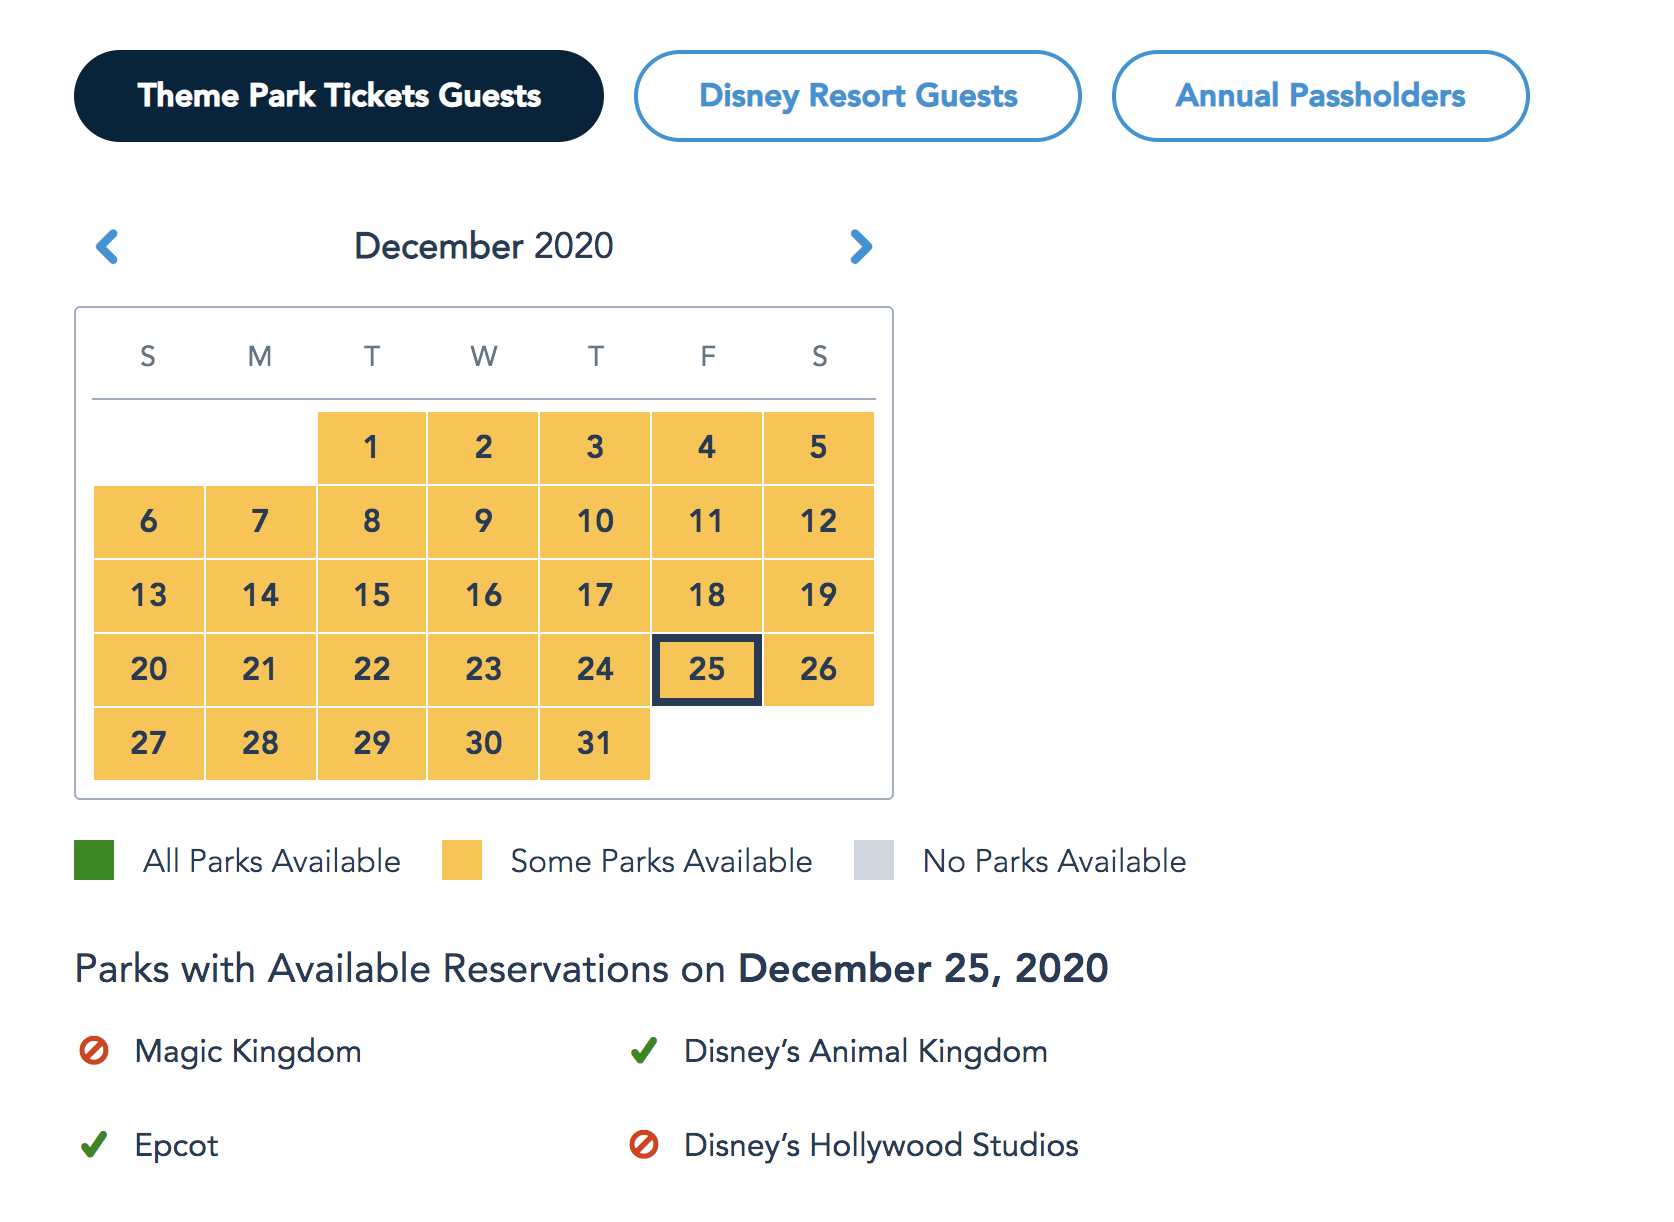Image resolution: width=1674 pixels, height=1222 pixels.
Task: Click the Hollywood Studios unavailable icon
Action: click(644, 1145)
